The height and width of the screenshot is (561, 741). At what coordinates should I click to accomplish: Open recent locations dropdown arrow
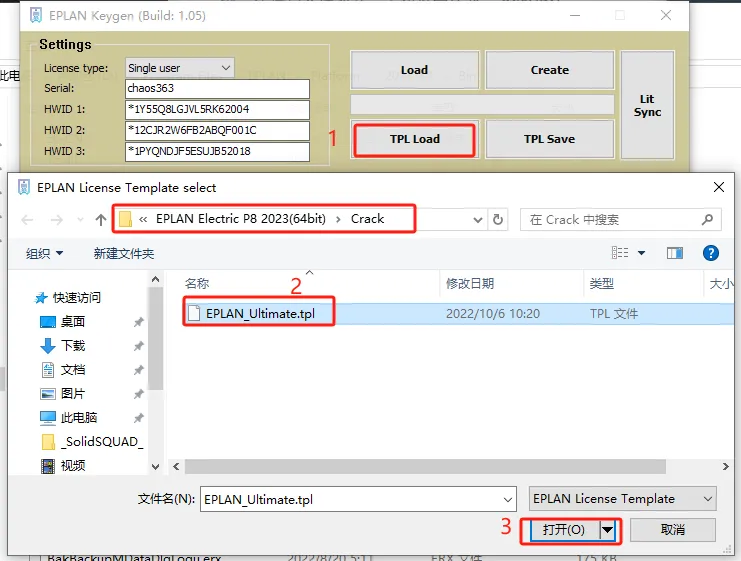[x=80, y=220]
